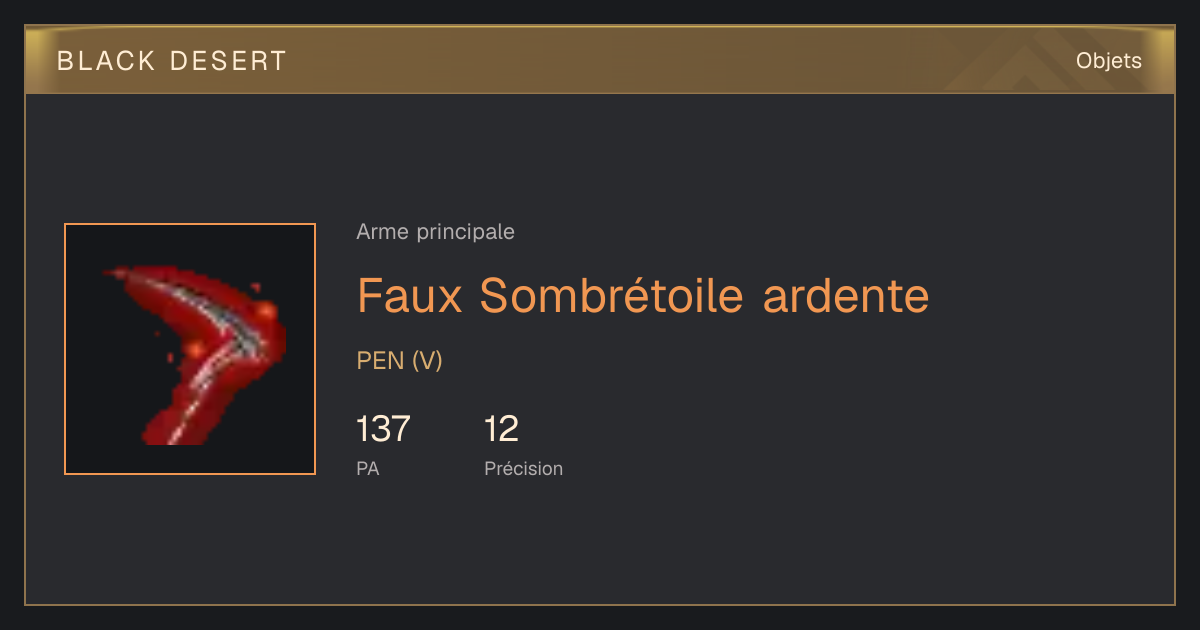
Task: Click the Précision stat label
Action: coord(524,468)
